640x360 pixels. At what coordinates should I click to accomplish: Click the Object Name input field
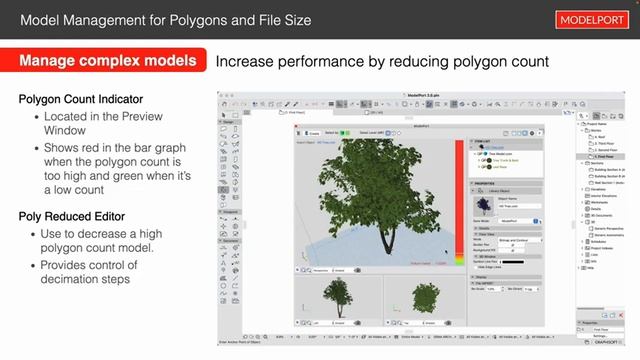point(520,206)
